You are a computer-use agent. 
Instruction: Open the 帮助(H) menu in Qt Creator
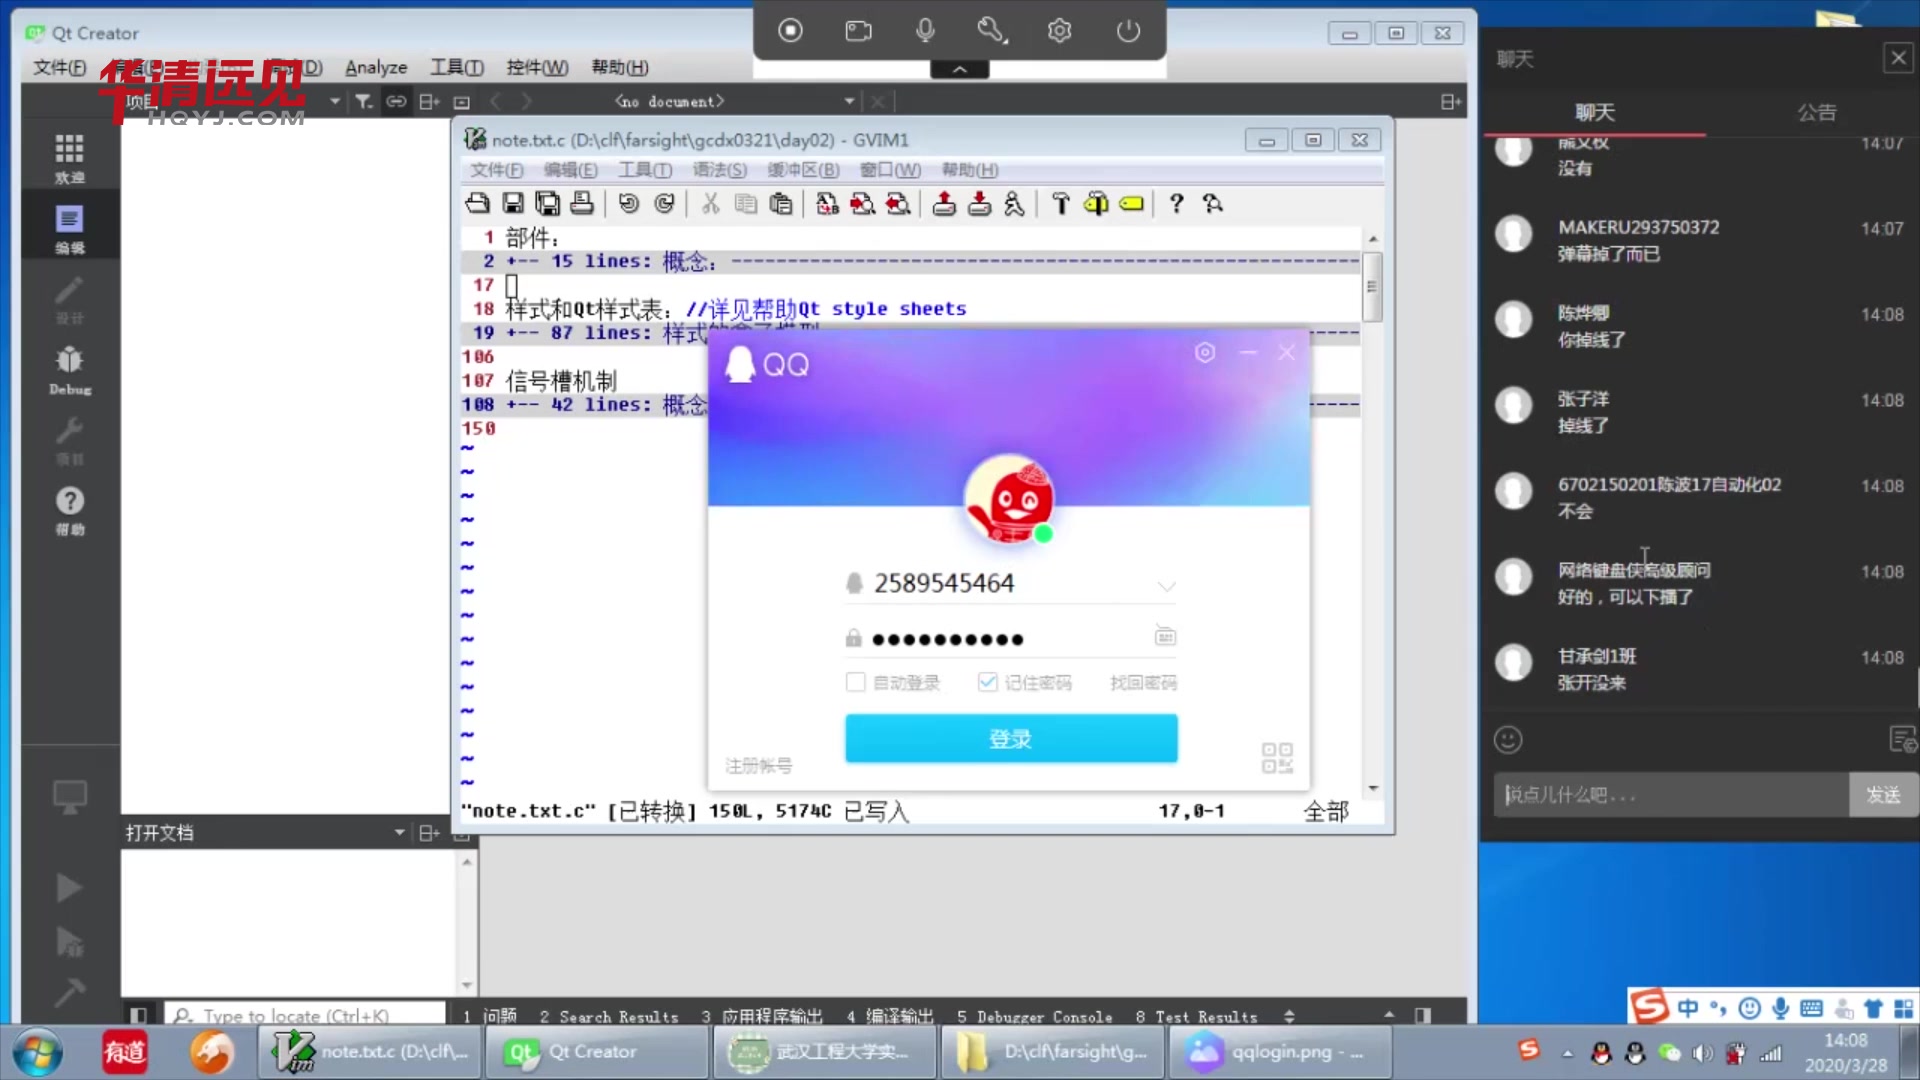tap(620, 67)
